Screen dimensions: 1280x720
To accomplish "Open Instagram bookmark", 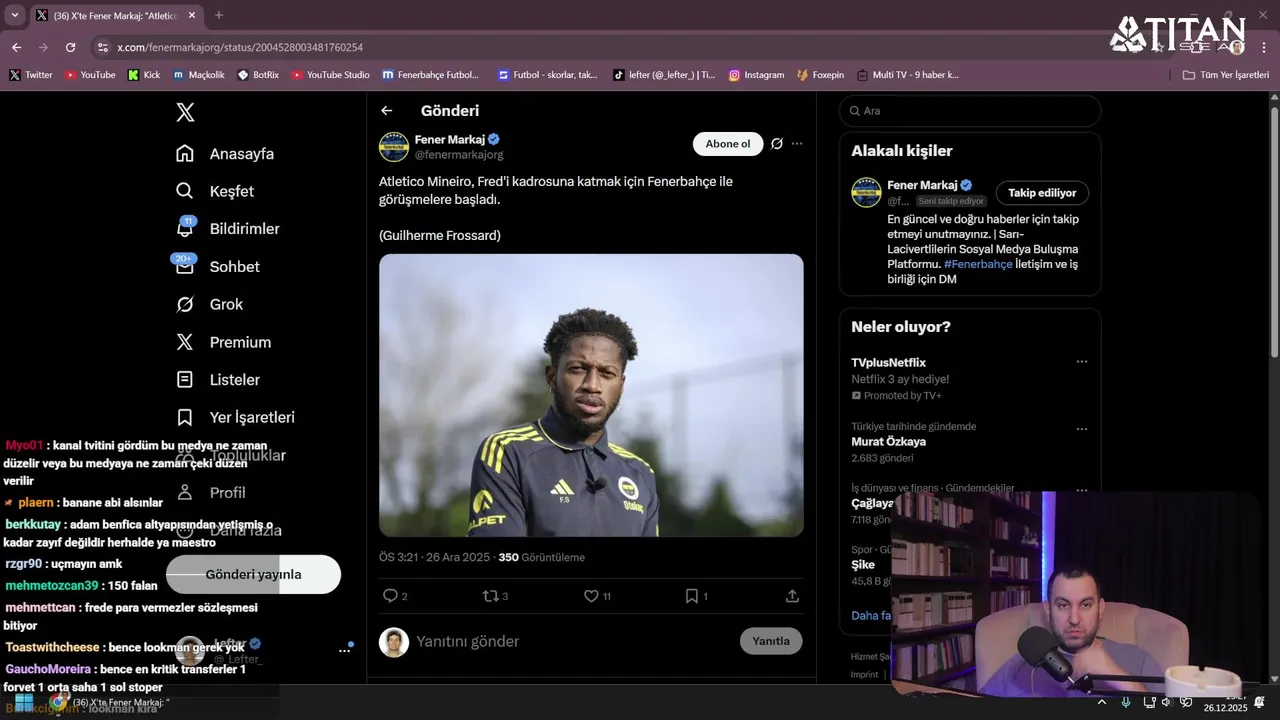I will (756, 75).
